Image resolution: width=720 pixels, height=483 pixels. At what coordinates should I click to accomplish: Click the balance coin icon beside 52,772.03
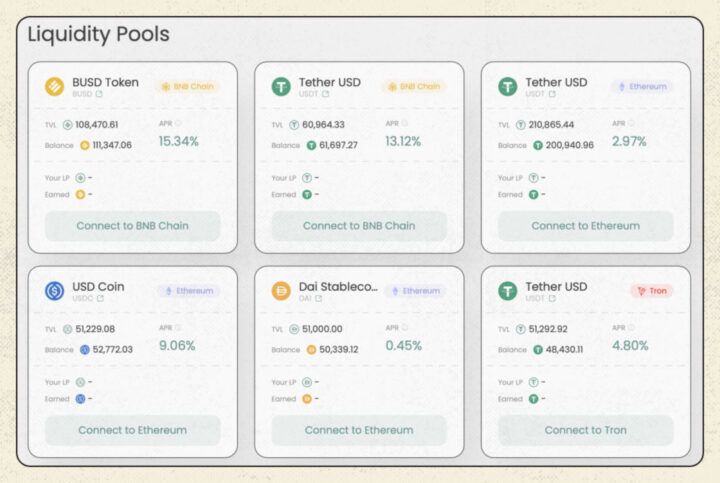click(x=84, y=350)
